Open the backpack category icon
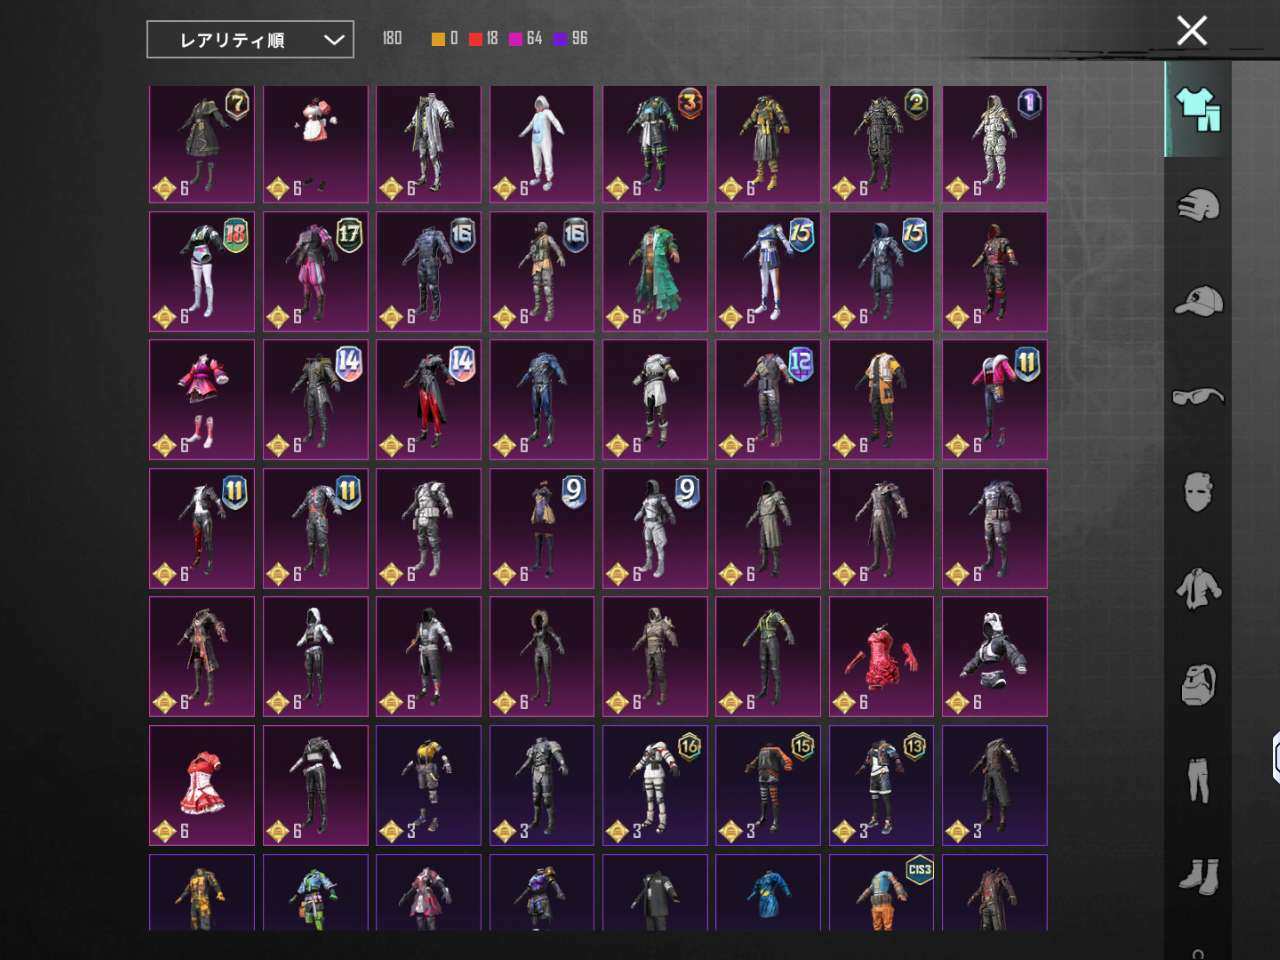 (1198, 685)
